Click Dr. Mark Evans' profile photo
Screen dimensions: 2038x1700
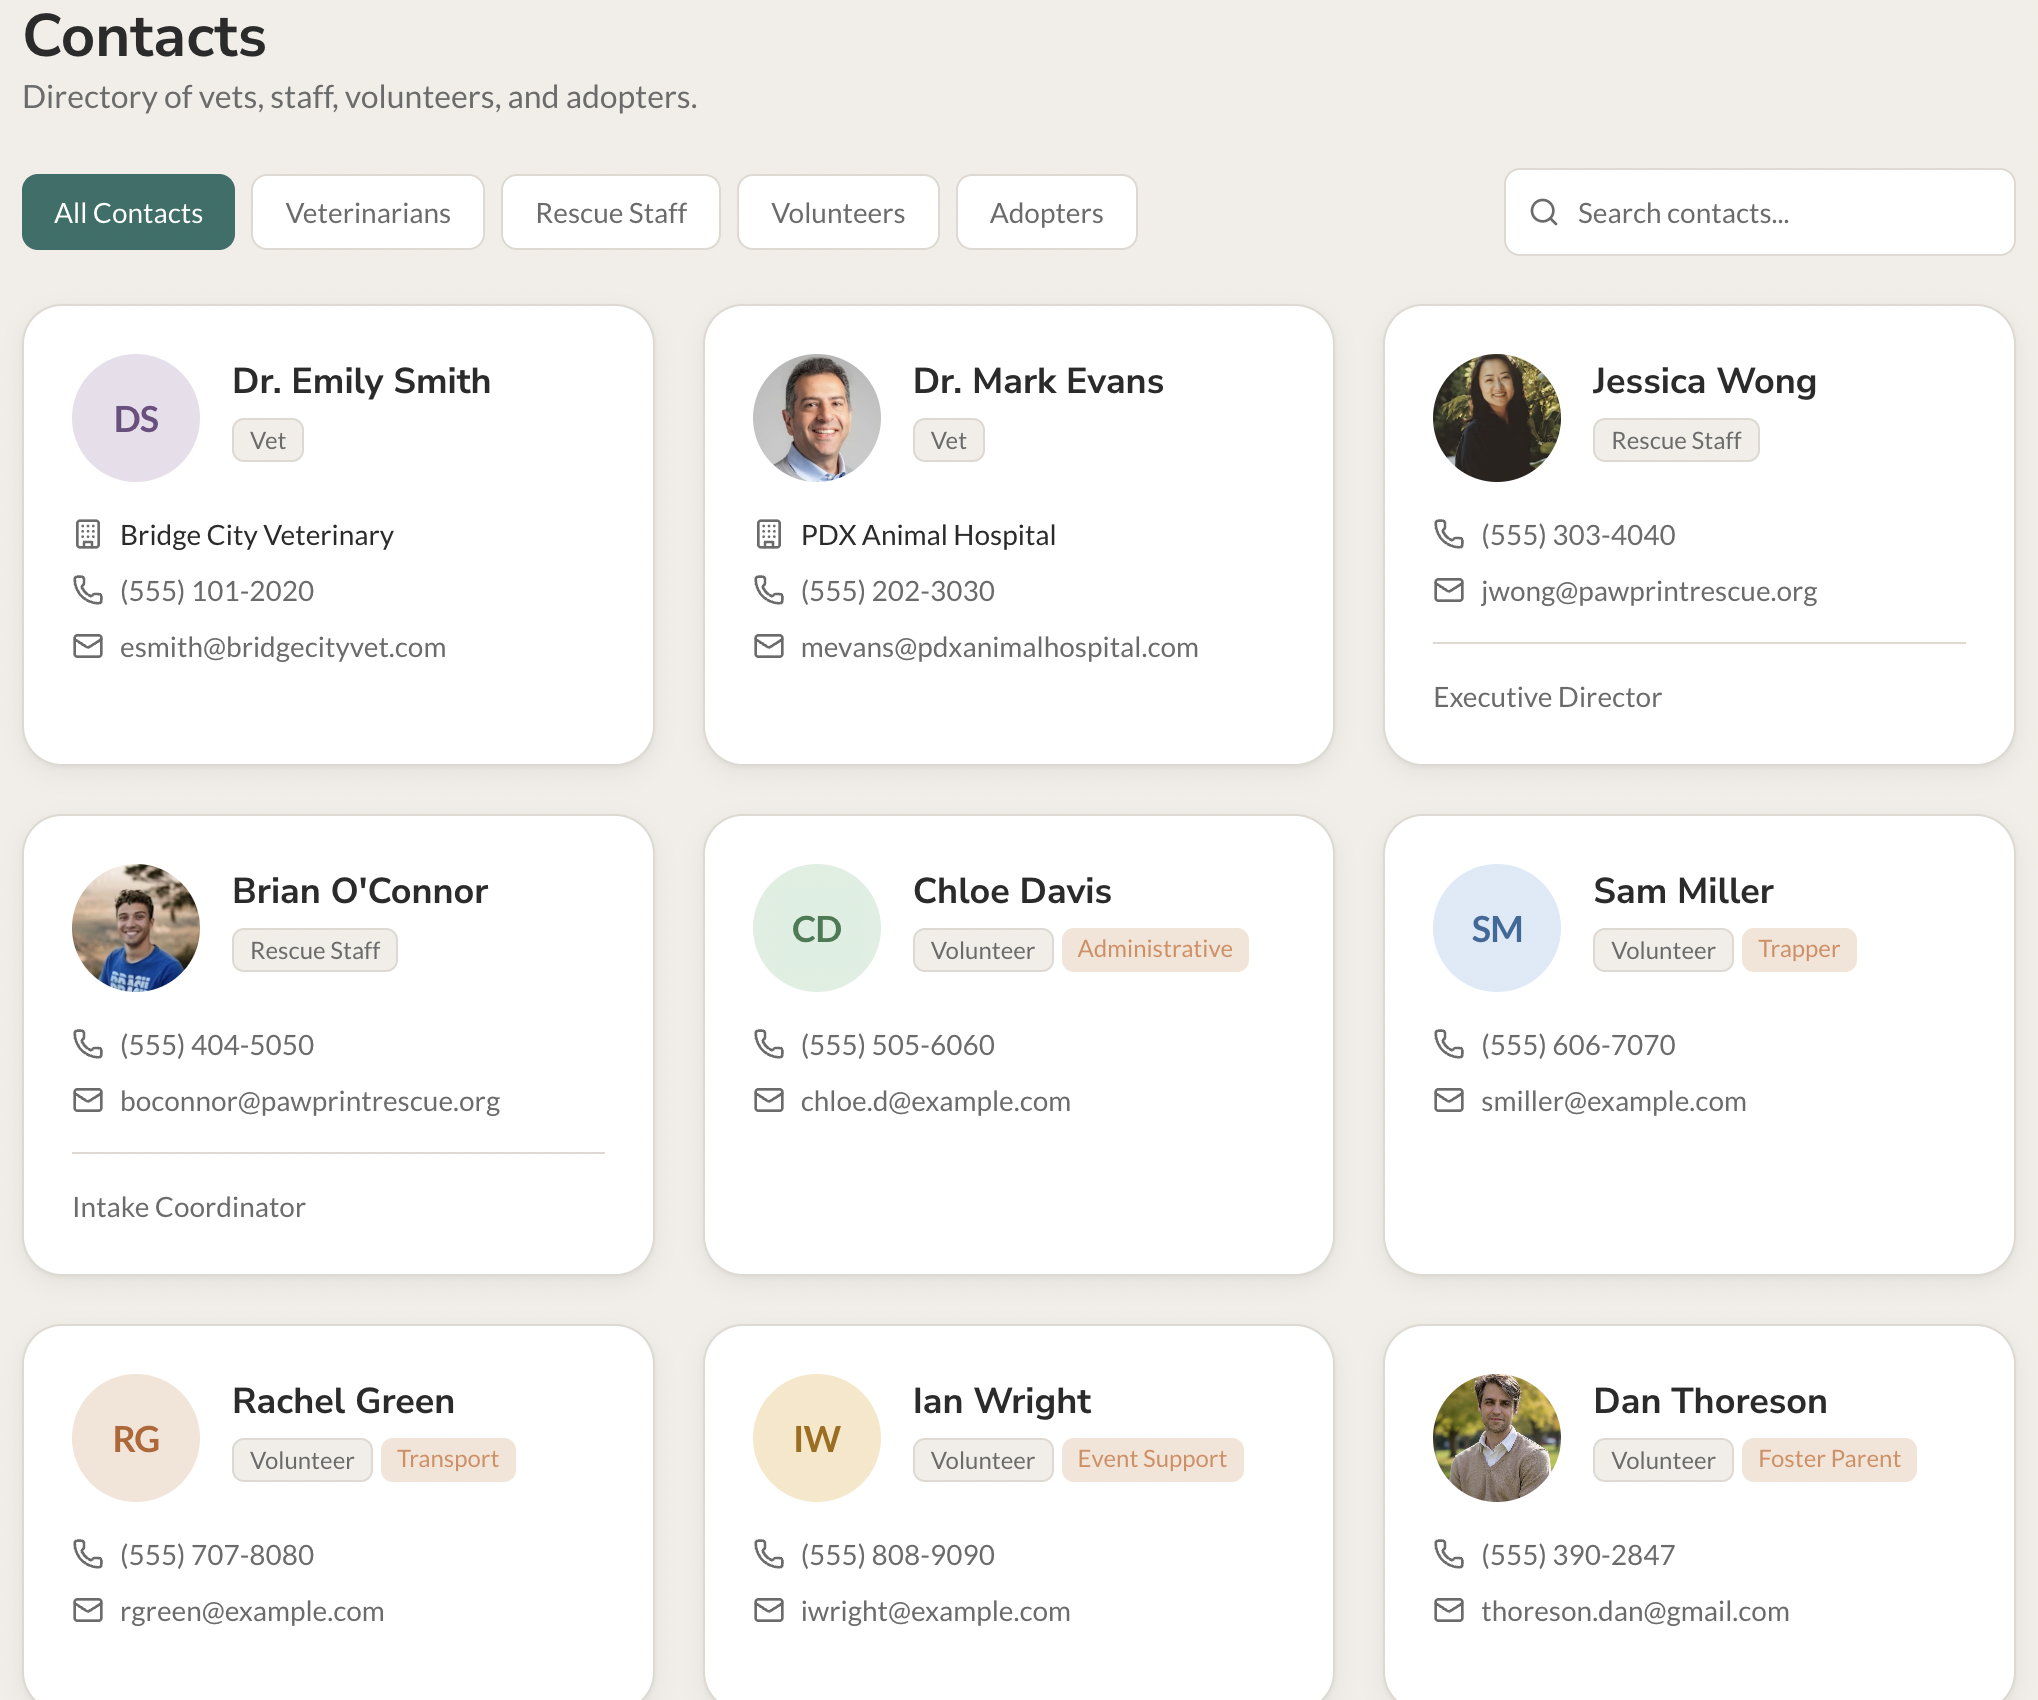click(x=817, y=418)
